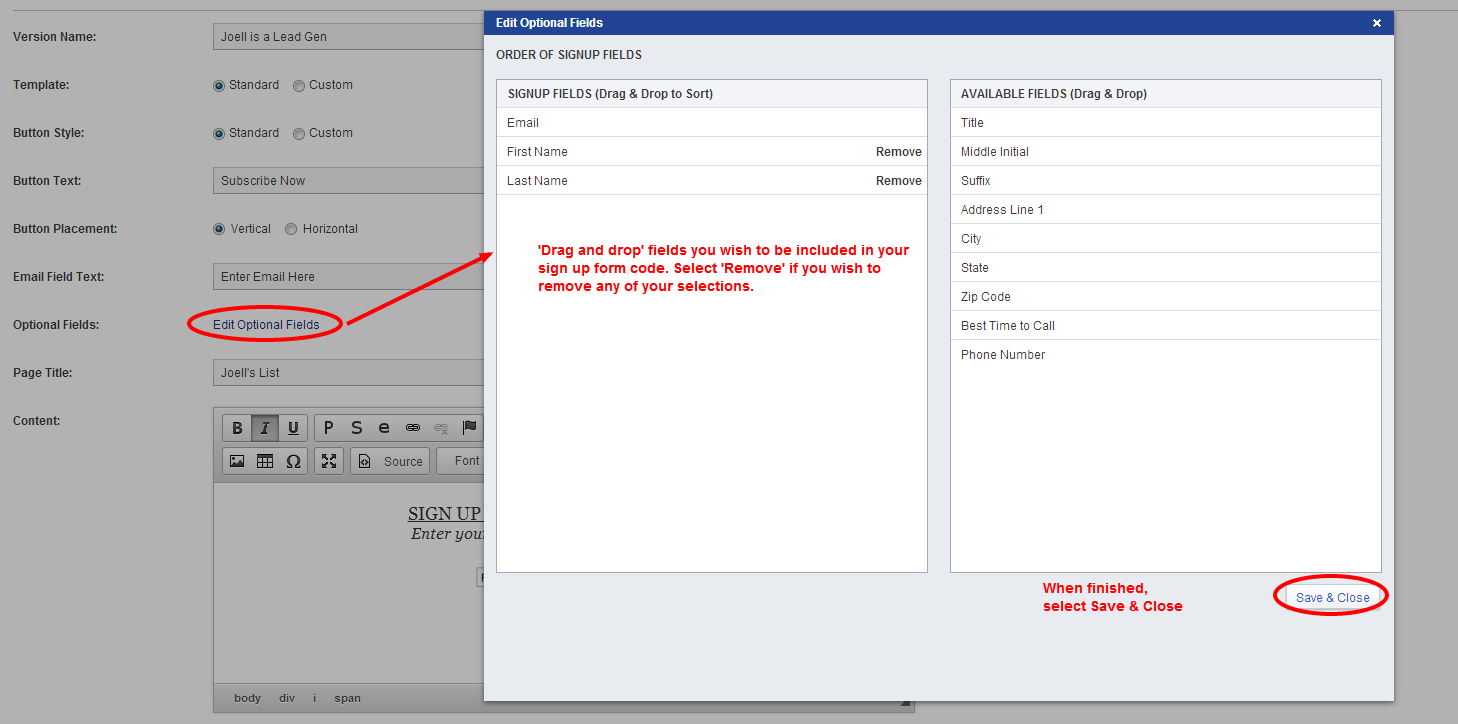Select the Suffix available field
Viewport: 1458px width, 724px height.
(x=1166, y=181)
